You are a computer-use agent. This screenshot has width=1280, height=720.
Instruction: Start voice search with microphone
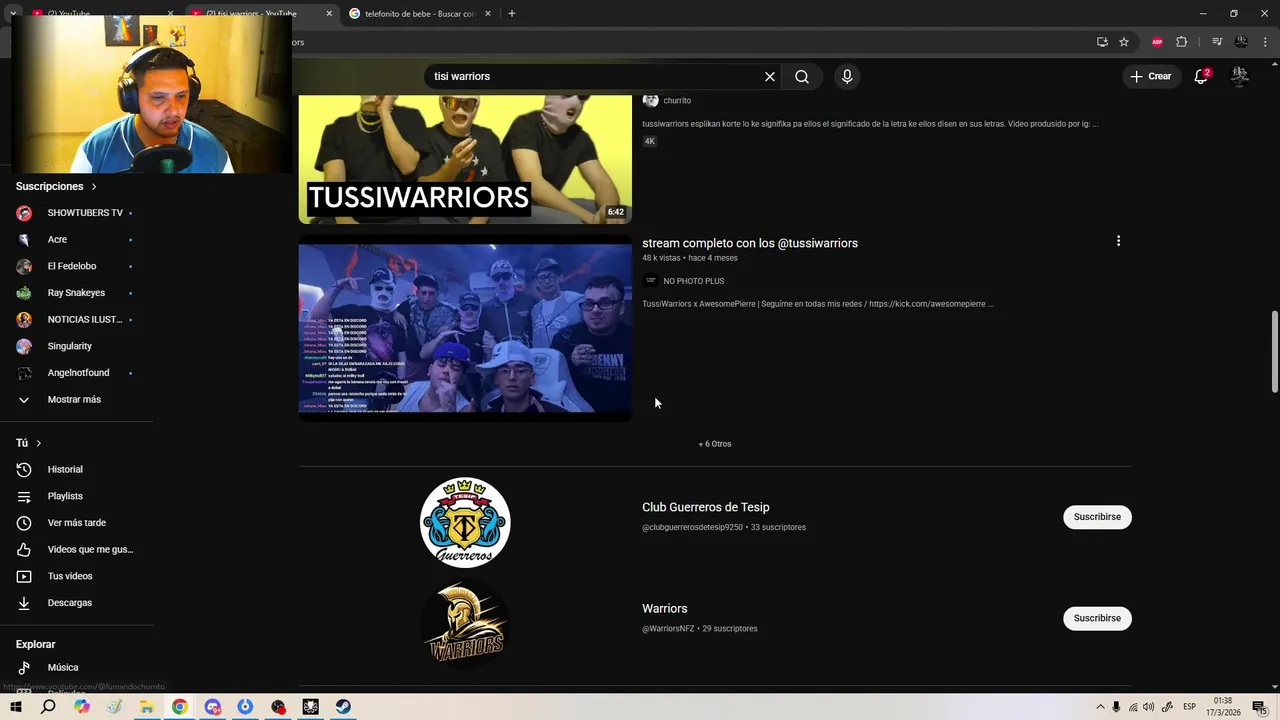point(847,76)
